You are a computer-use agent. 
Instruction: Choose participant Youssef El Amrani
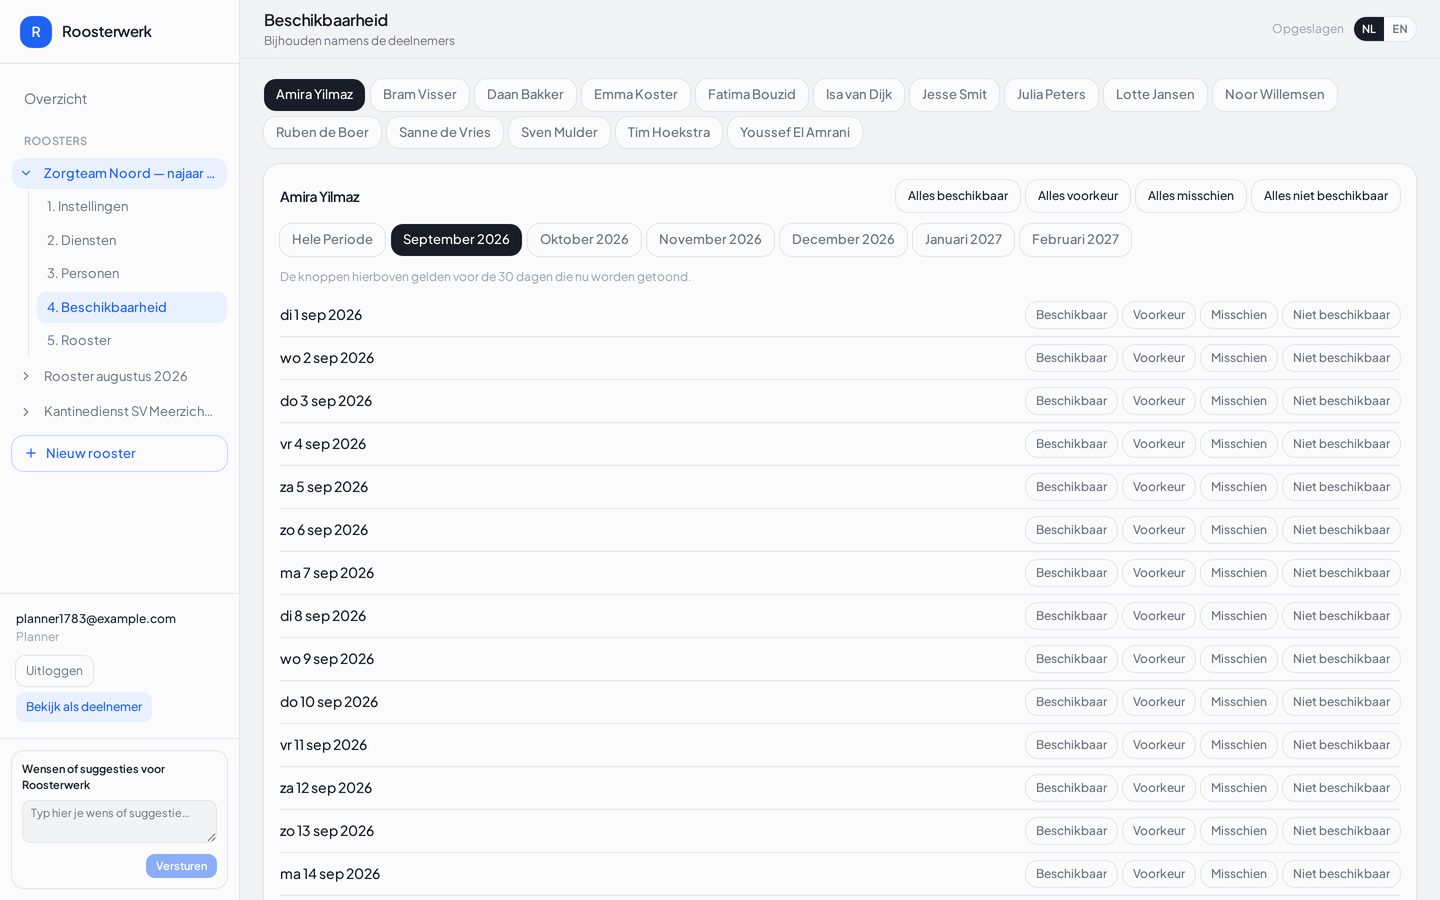[795, 133]
